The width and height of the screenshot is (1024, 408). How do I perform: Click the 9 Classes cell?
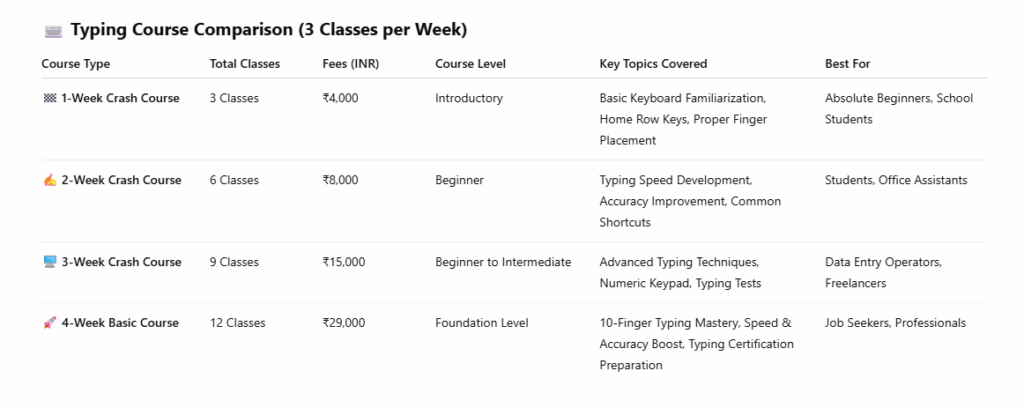coord(234,262)
